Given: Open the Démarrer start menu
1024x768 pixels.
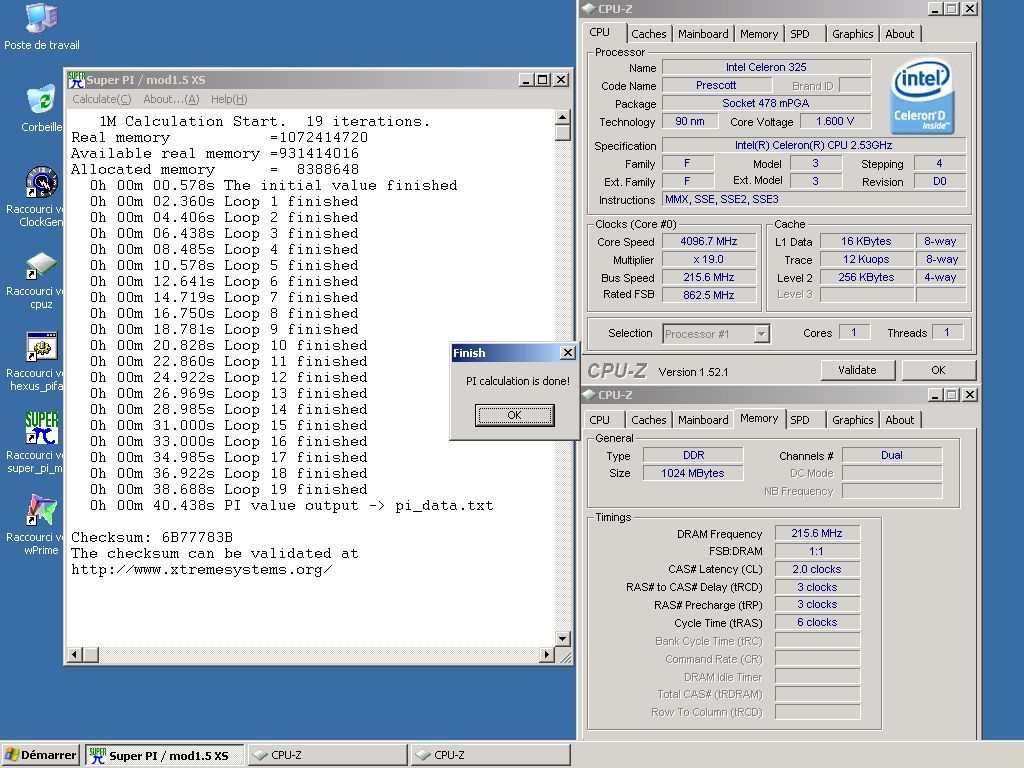Looking at the screenshot, I should (40, 755).
